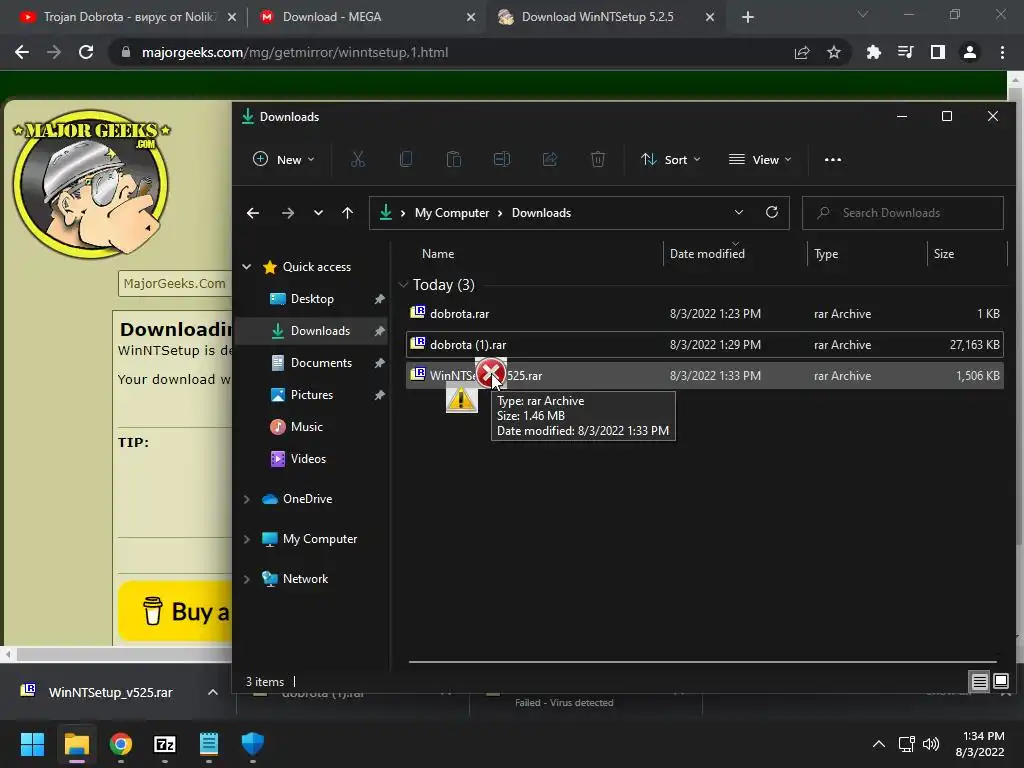Go back in the Downloads Explorer window
The height and width of the screenshot is (768, 1024).
pyautogui.click(x=253, y=213)
